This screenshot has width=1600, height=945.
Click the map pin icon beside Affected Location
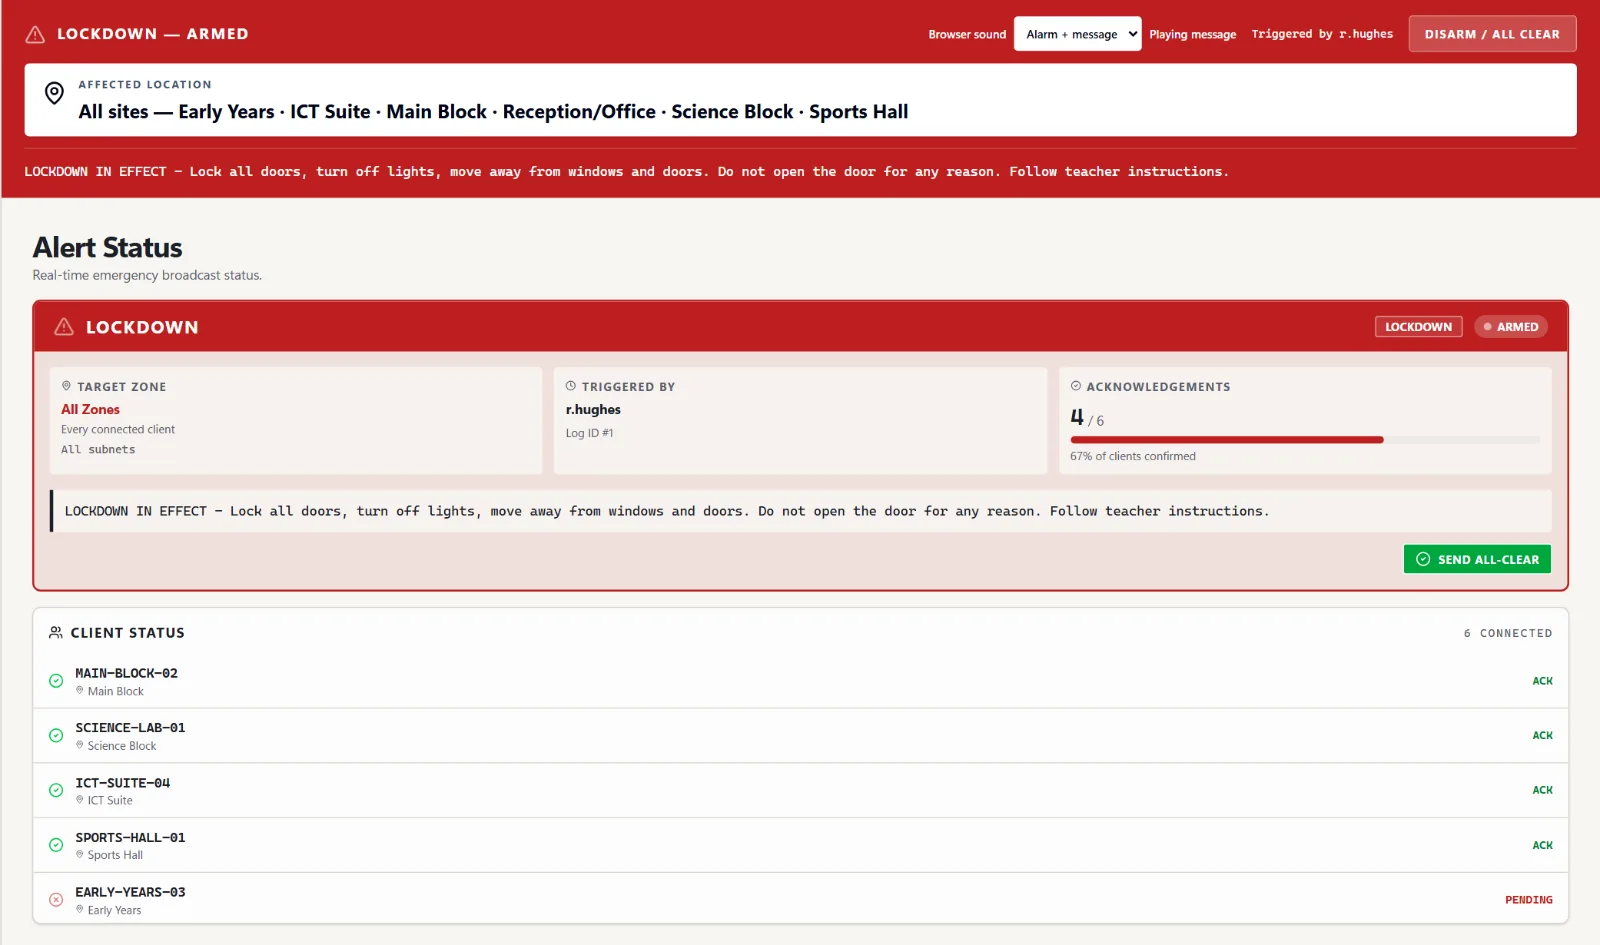(54, 93)
